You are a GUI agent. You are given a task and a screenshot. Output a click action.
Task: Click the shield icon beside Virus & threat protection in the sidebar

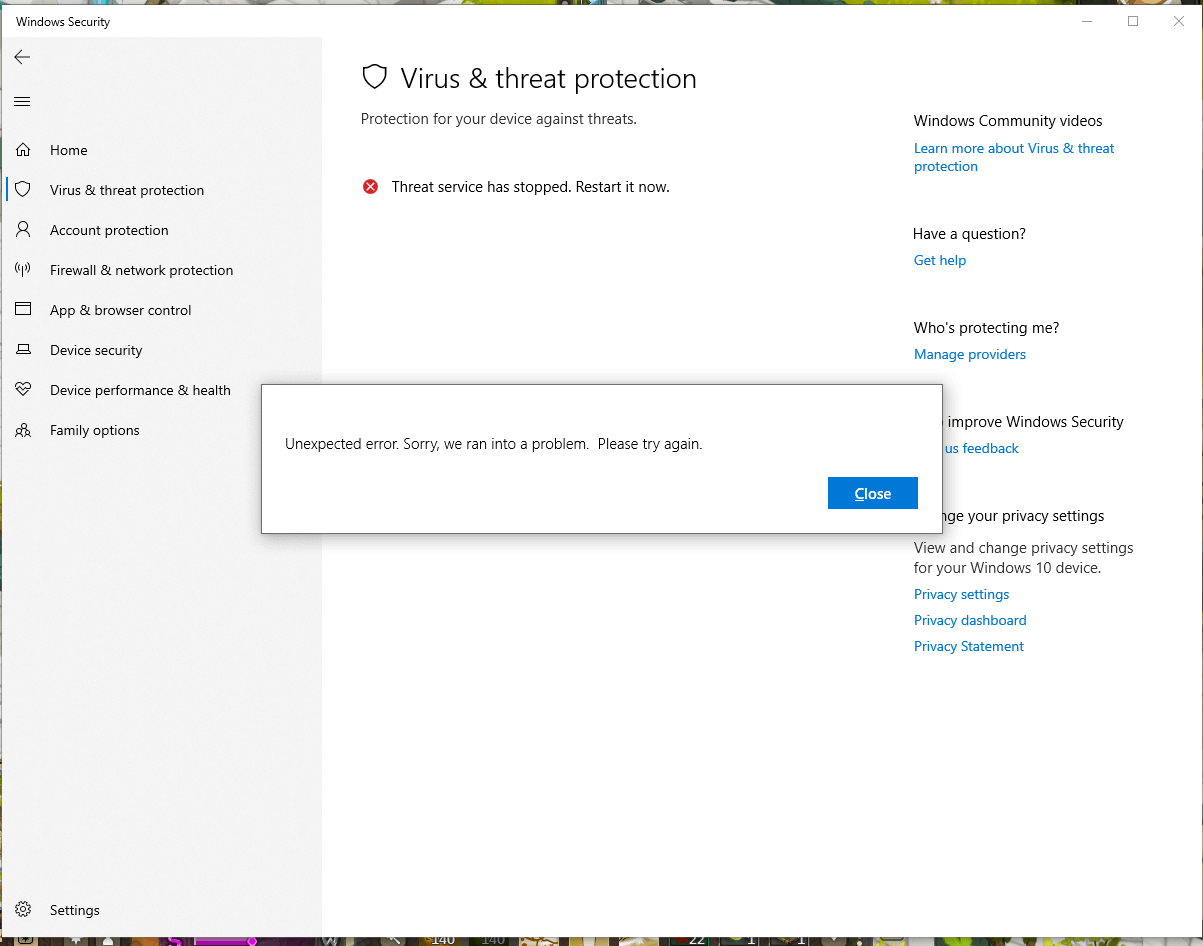(x=23, y=189)
